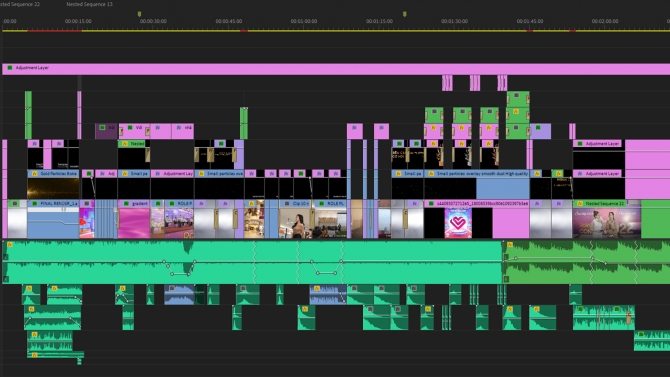The image size is (670, 377).
Task: Click the green badge on a4409307271265 clip
Action: [431, 204]
